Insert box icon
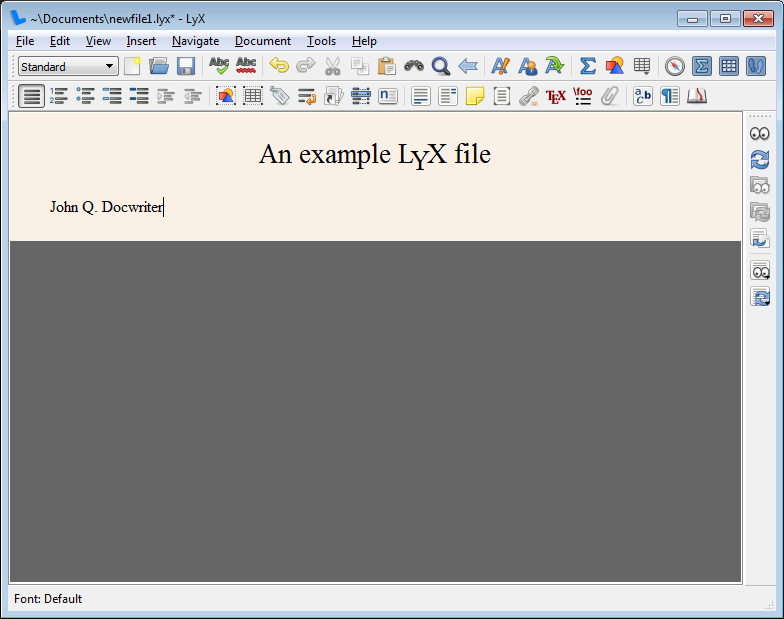The image size is (784, 619). point(502,96)
